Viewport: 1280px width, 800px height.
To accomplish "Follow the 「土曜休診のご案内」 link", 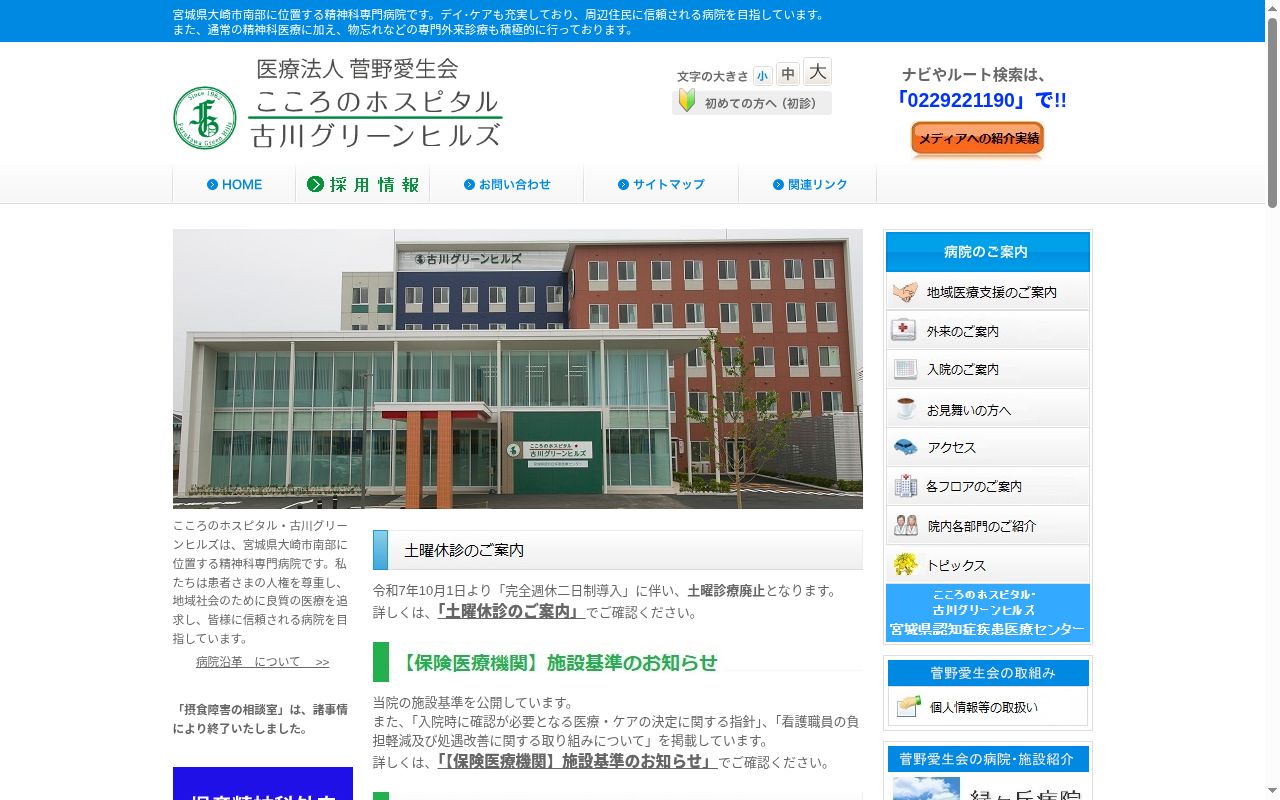I will [509, 611].
